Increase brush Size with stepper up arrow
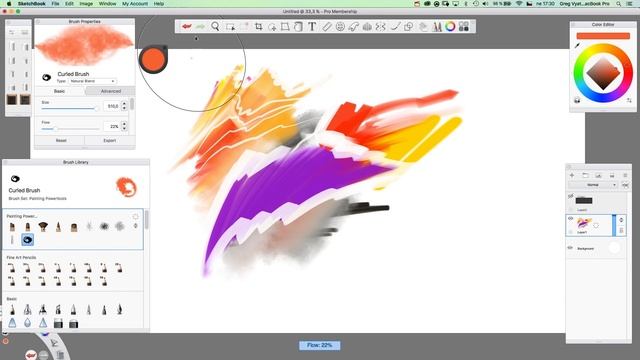Viewport: 640px width, 360px height. tap(124, 104)
